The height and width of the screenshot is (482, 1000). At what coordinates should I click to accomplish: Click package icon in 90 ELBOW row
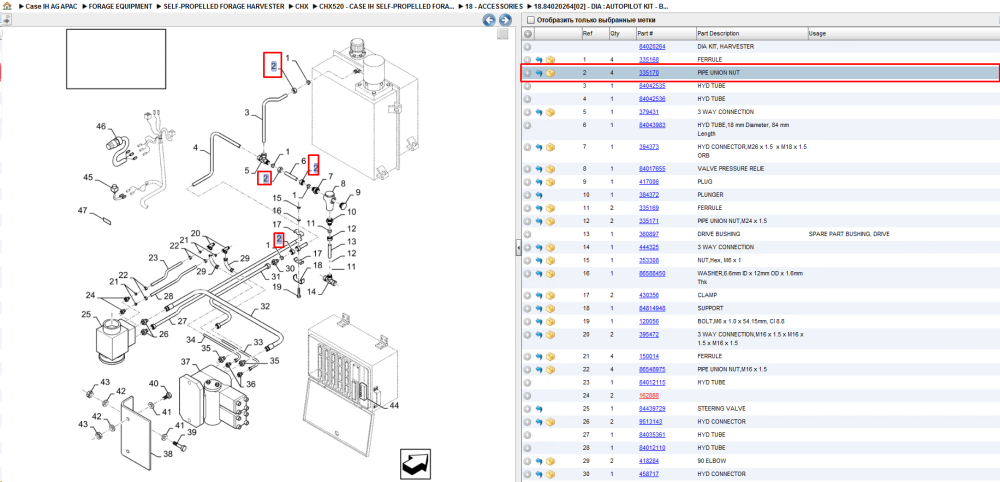pos(550,460)
